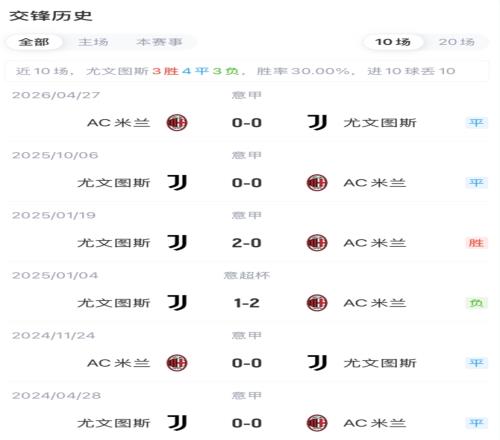Click 平 badge of 2026/04/27 match
This screenshot has width=500, height=440.
tap(476, 123)
